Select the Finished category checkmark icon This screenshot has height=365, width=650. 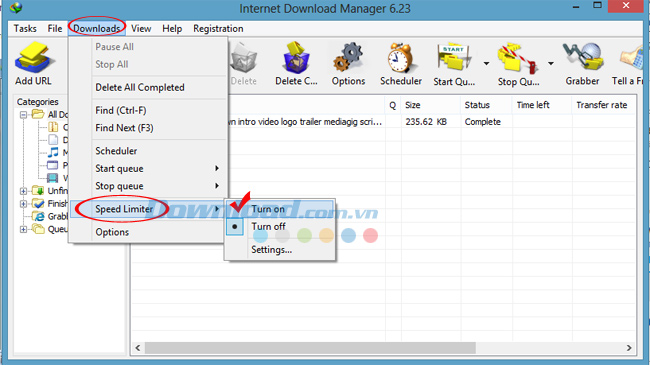click(38, 203)
